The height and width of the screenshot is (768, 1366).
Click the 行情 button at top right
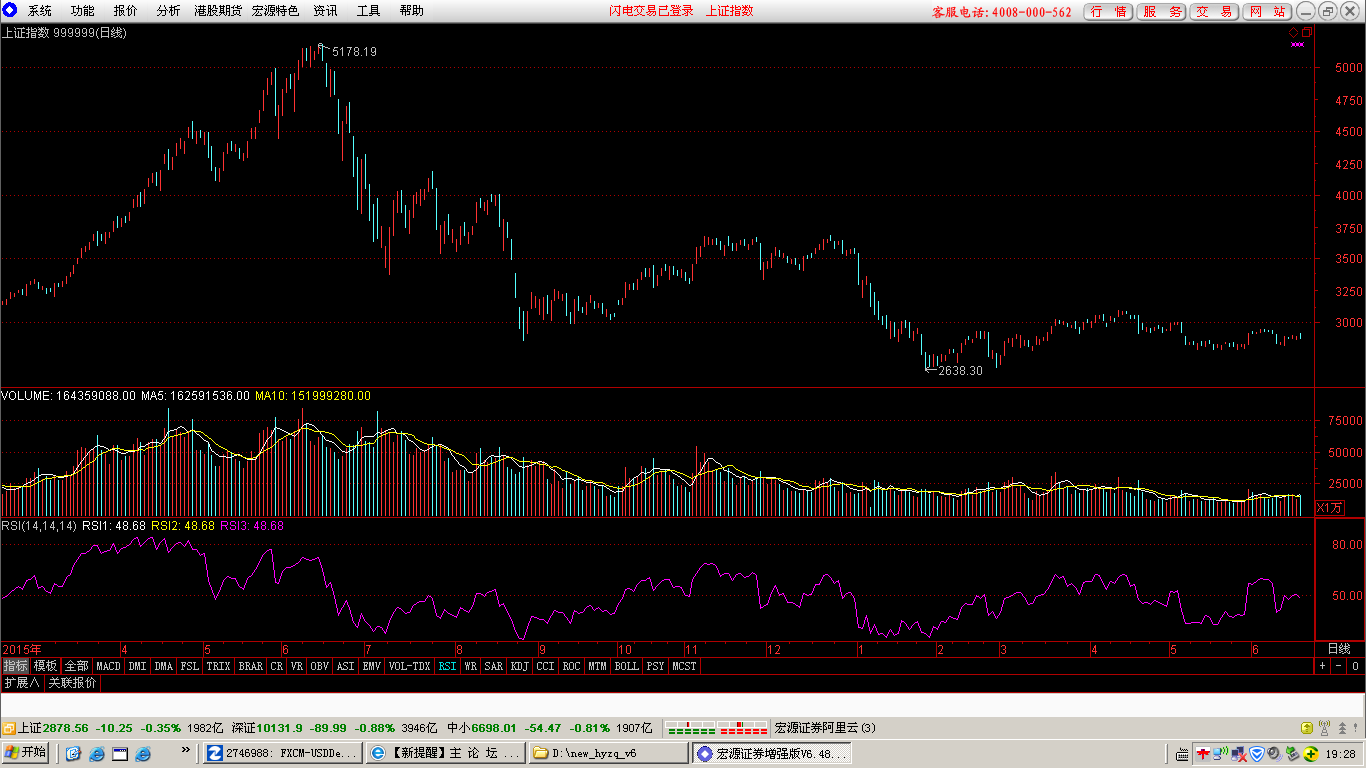point(1108,12)
